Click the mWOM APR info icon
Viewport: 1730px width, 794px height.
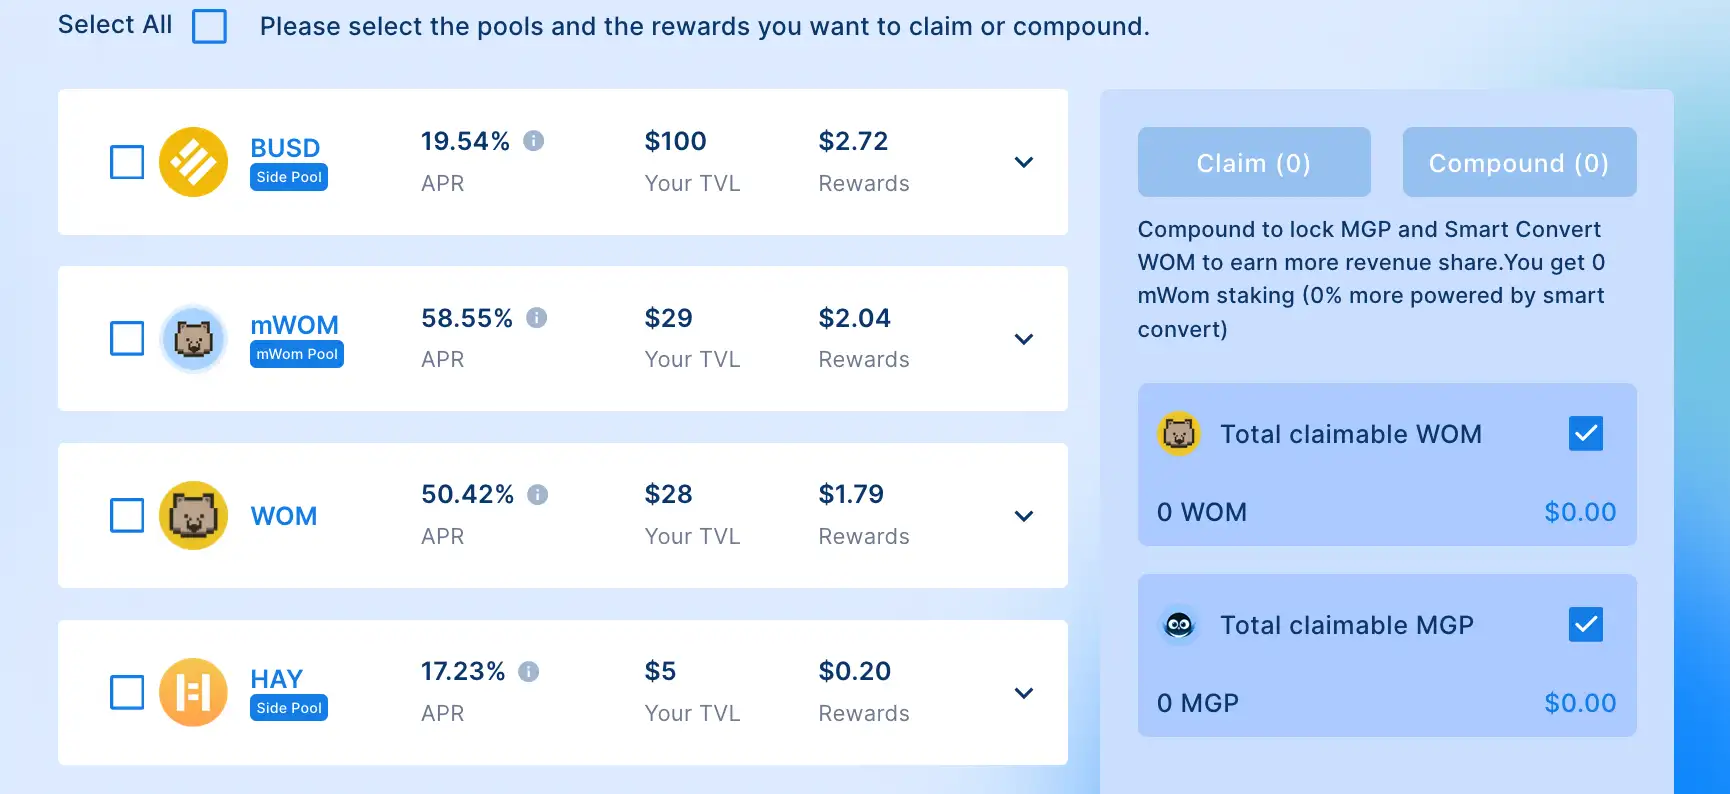click(537, 318)
